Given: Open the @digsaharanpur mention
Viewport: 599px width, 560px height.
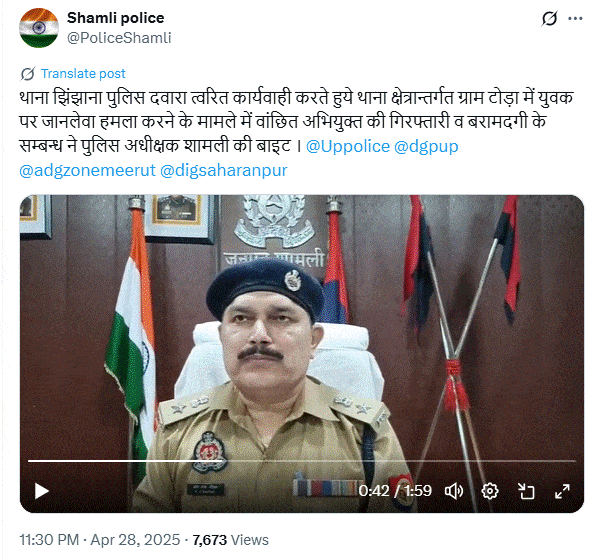Looking at the screenshot, I should [x=223, y=171].
